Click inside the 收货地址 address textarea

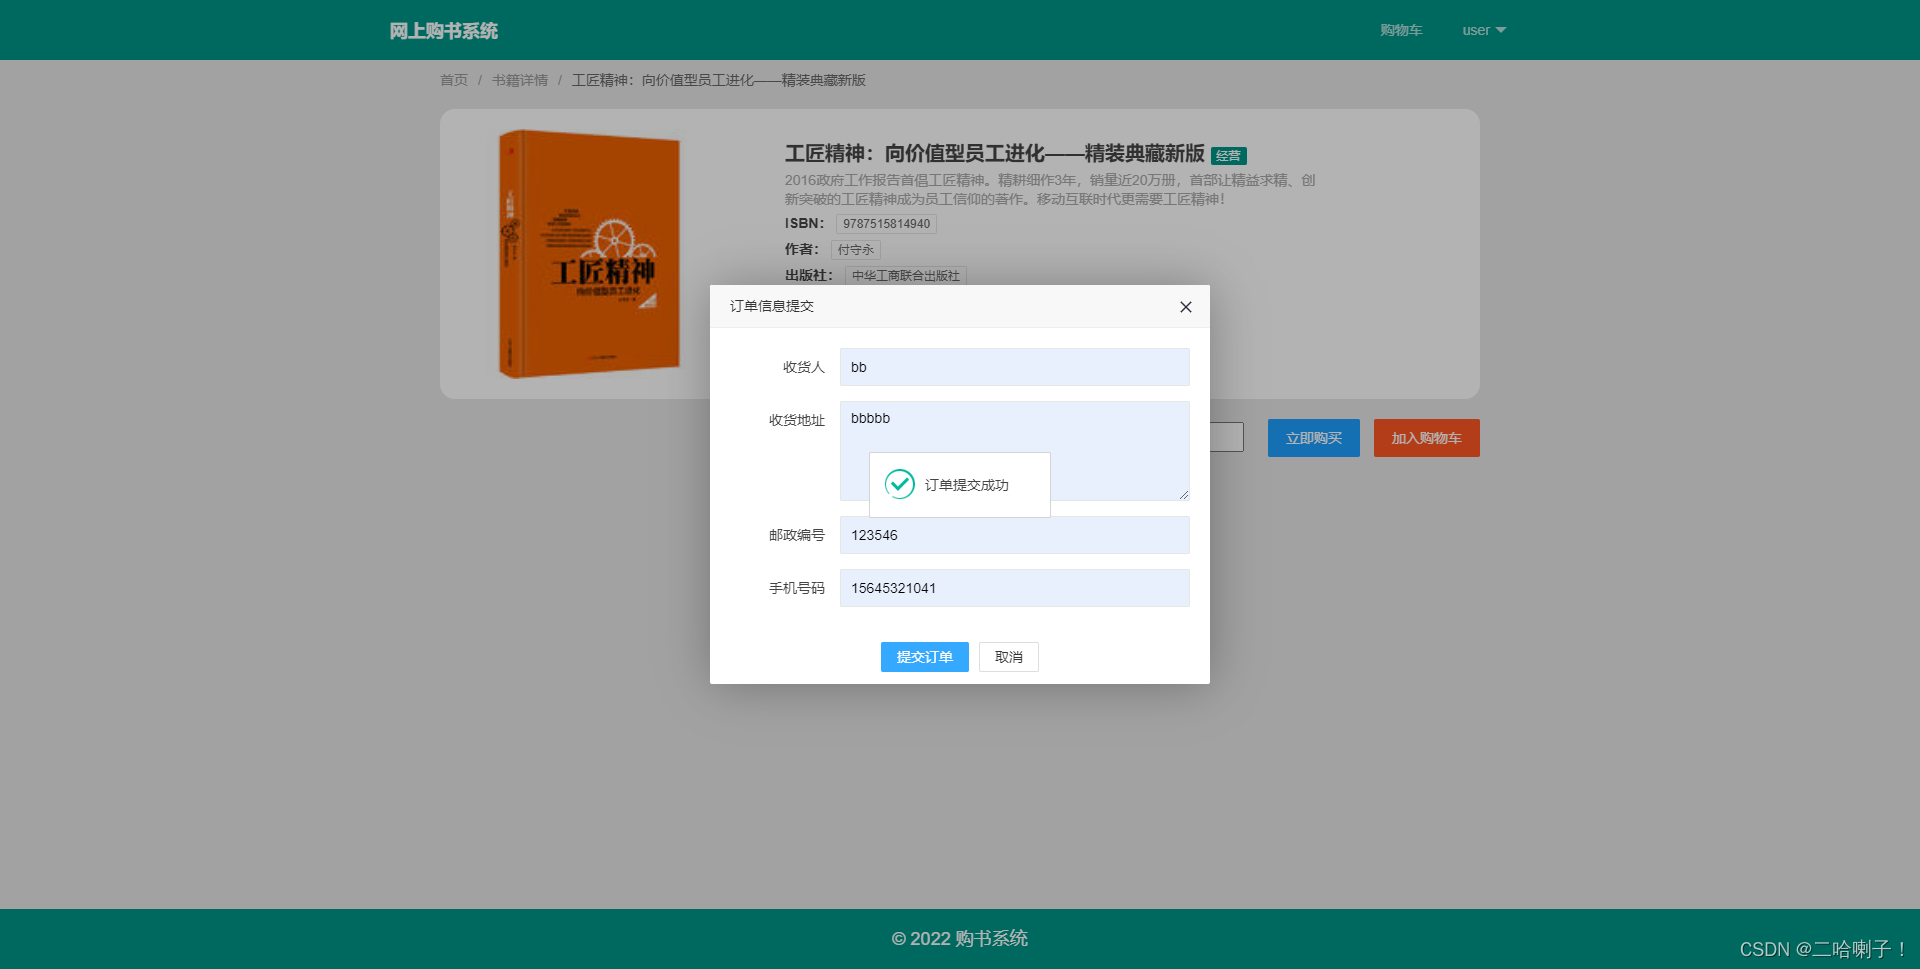[x=1014, y=420]
